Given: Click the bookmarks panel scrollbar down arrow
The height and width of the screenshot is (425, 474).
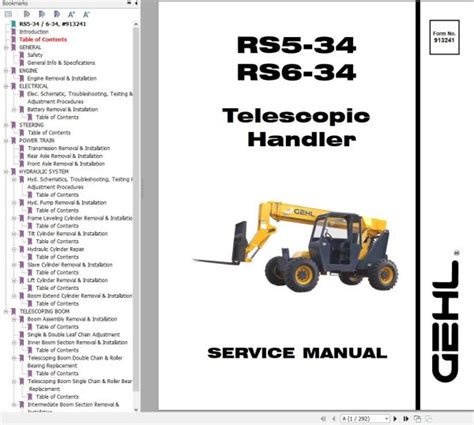Looking at the screenshot, I should (x=136, y=410).
